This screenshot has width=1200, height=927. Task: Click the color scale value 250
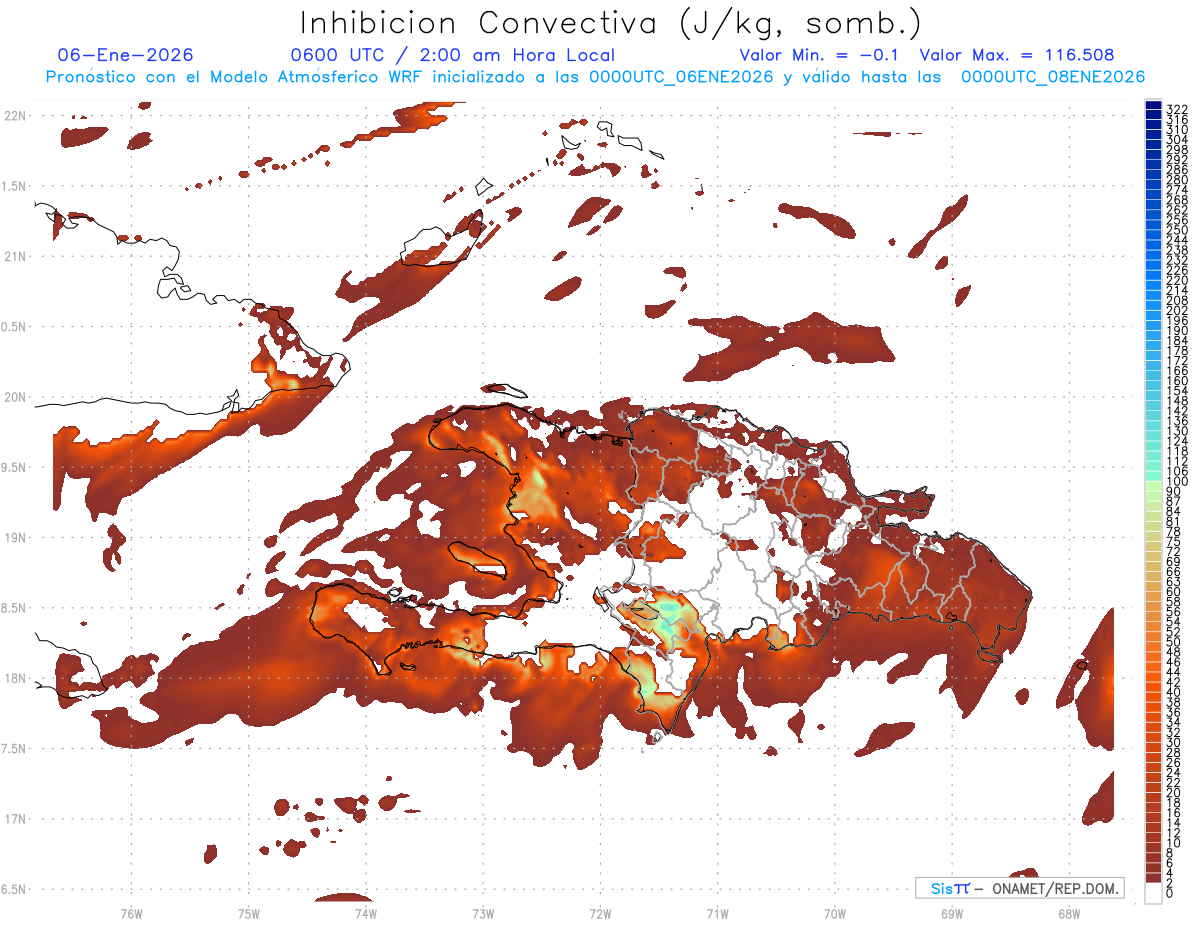(x=1177, y=230)
